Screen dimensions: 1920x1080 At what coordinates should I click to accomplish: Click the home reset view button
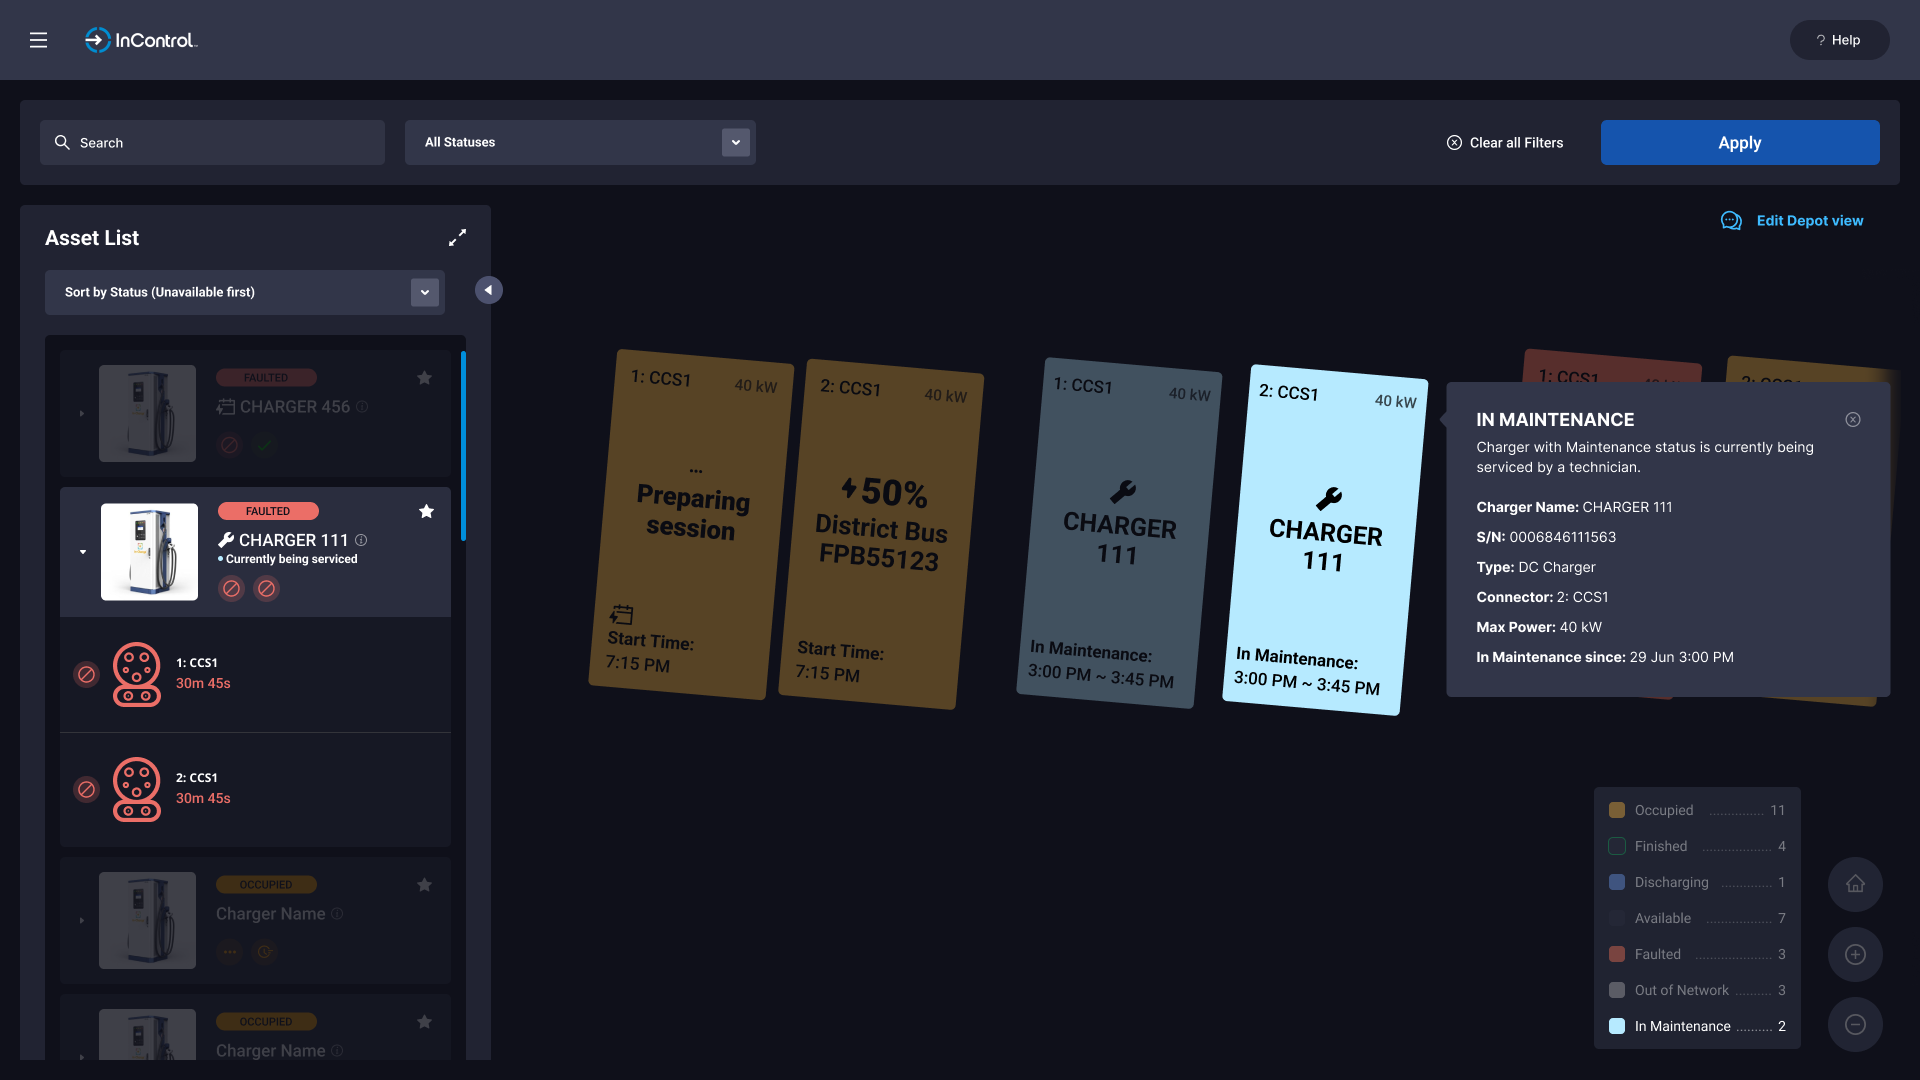click(x=1855, y=884)
